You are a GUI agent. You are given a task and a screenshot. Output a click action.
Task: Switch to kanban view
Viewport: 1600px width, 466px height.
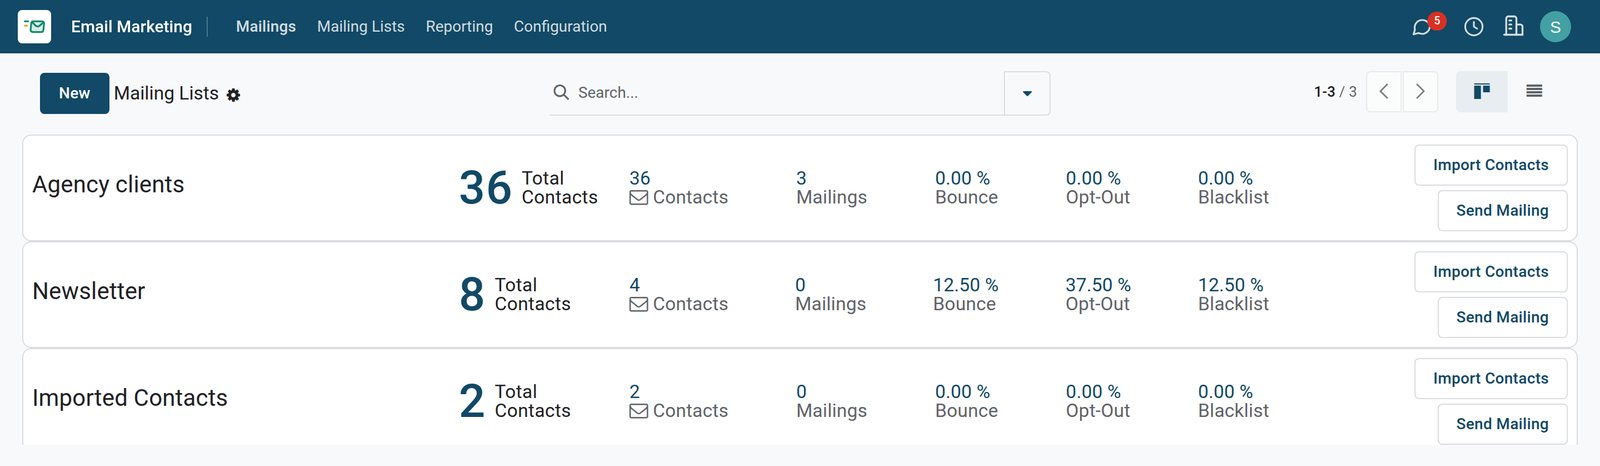[x=1482, y=91]
